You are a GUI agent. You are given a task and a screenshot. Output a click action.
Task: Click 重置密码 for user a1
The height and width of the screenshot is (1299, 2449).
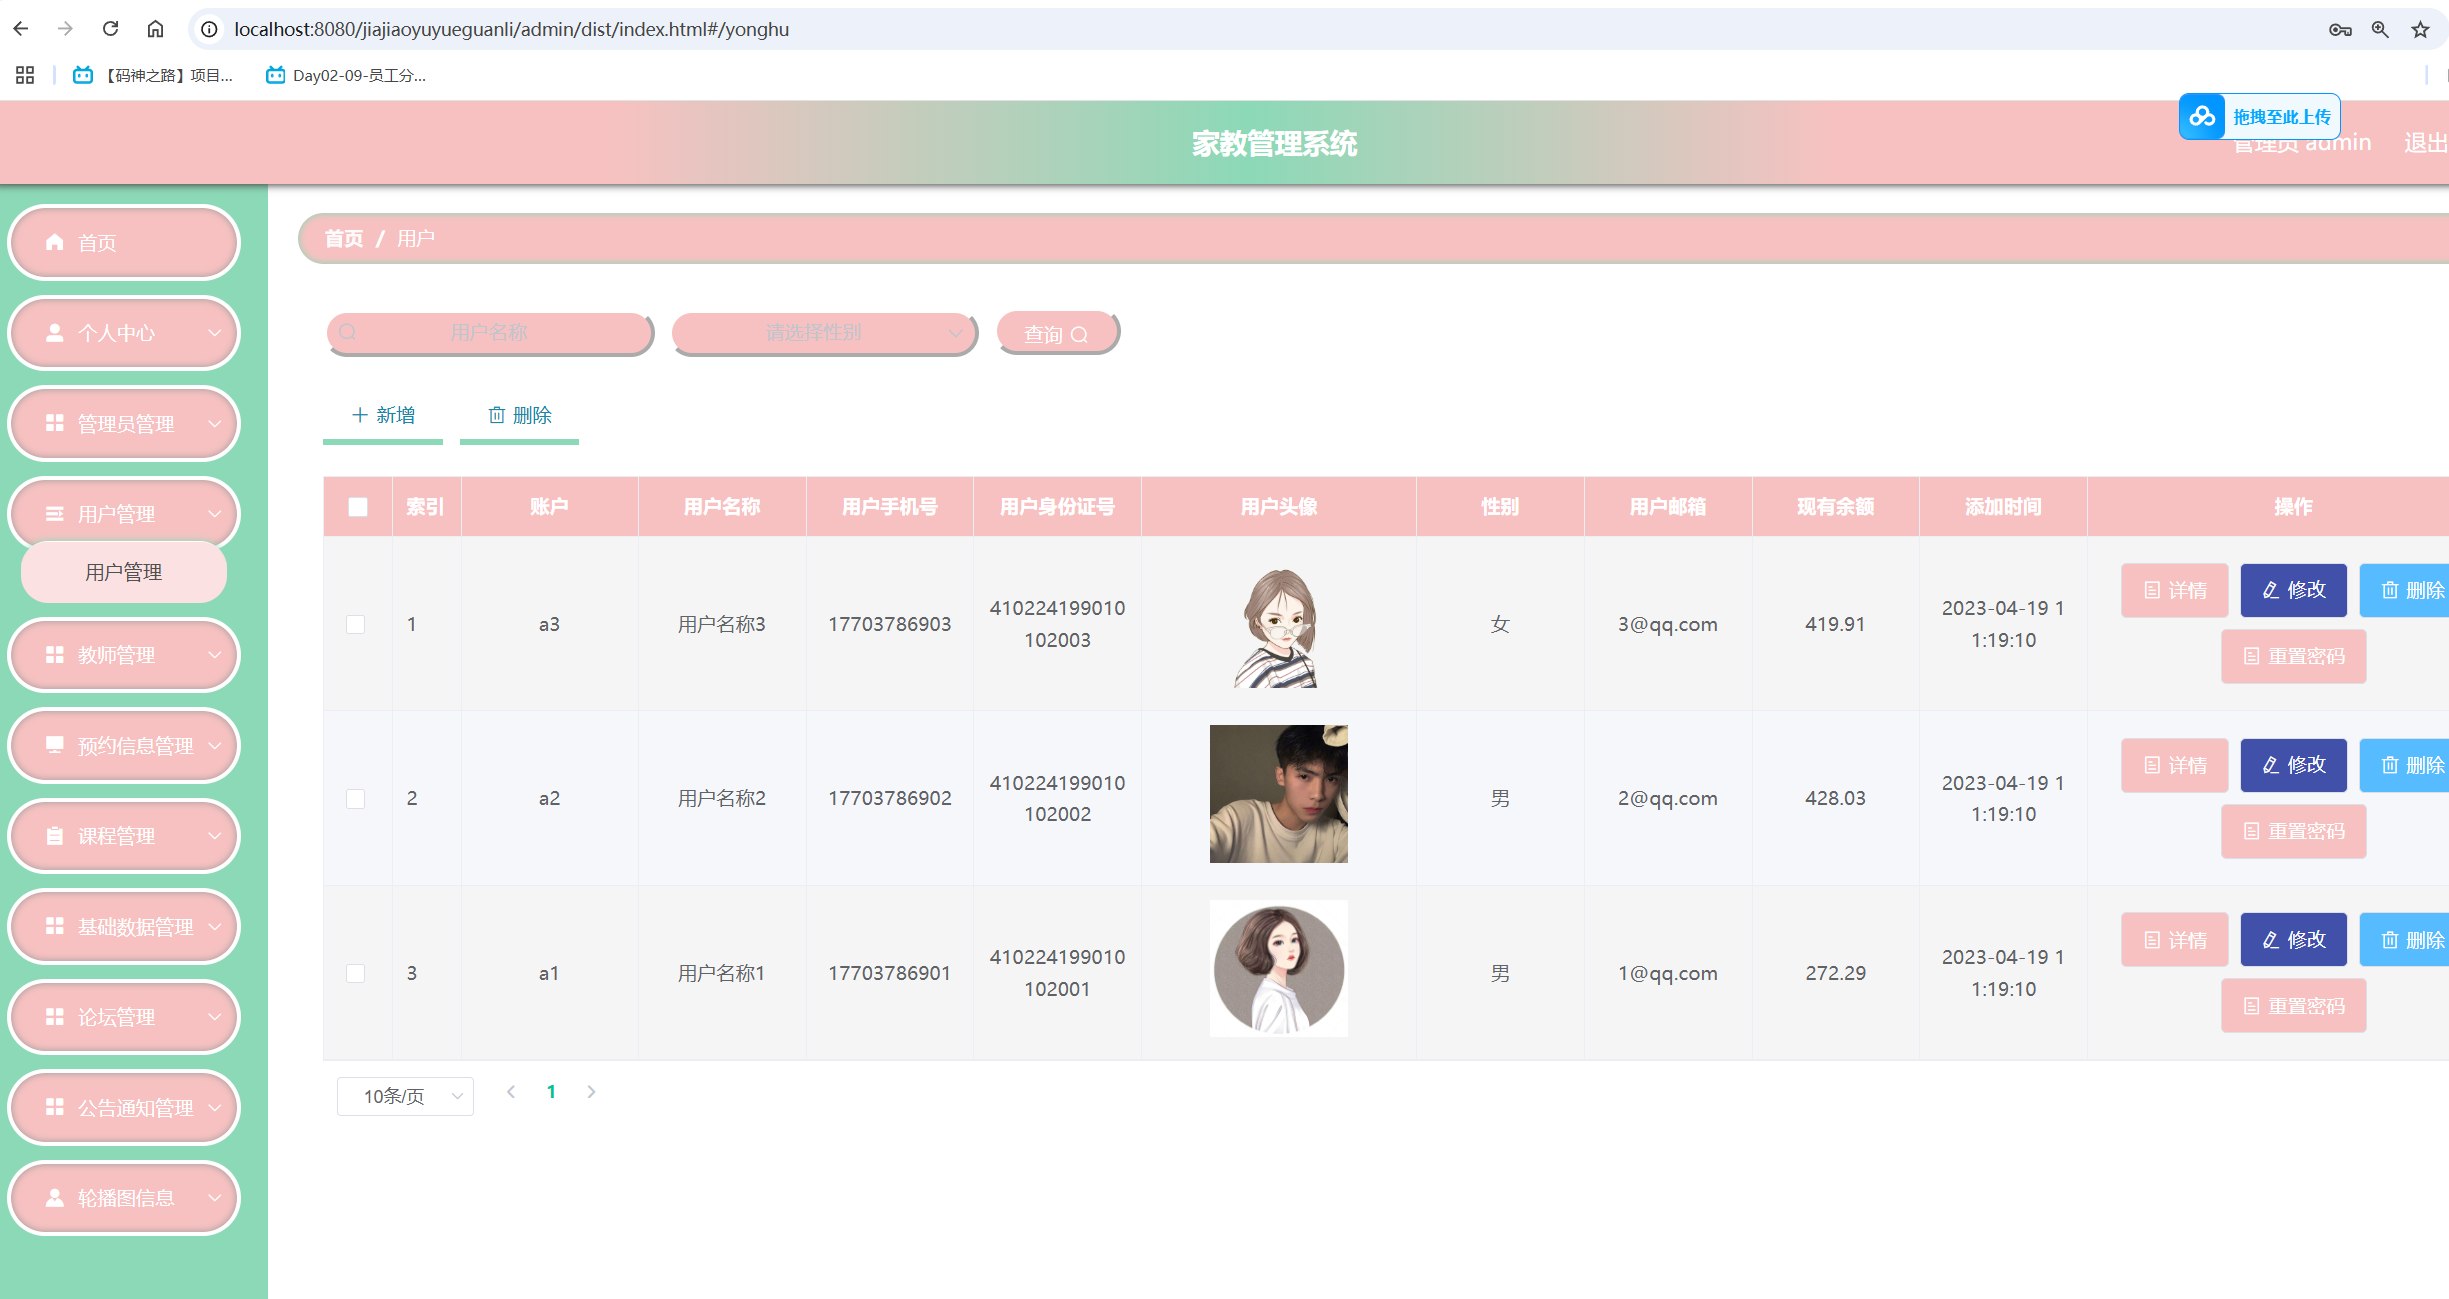click(2293, 1006)
